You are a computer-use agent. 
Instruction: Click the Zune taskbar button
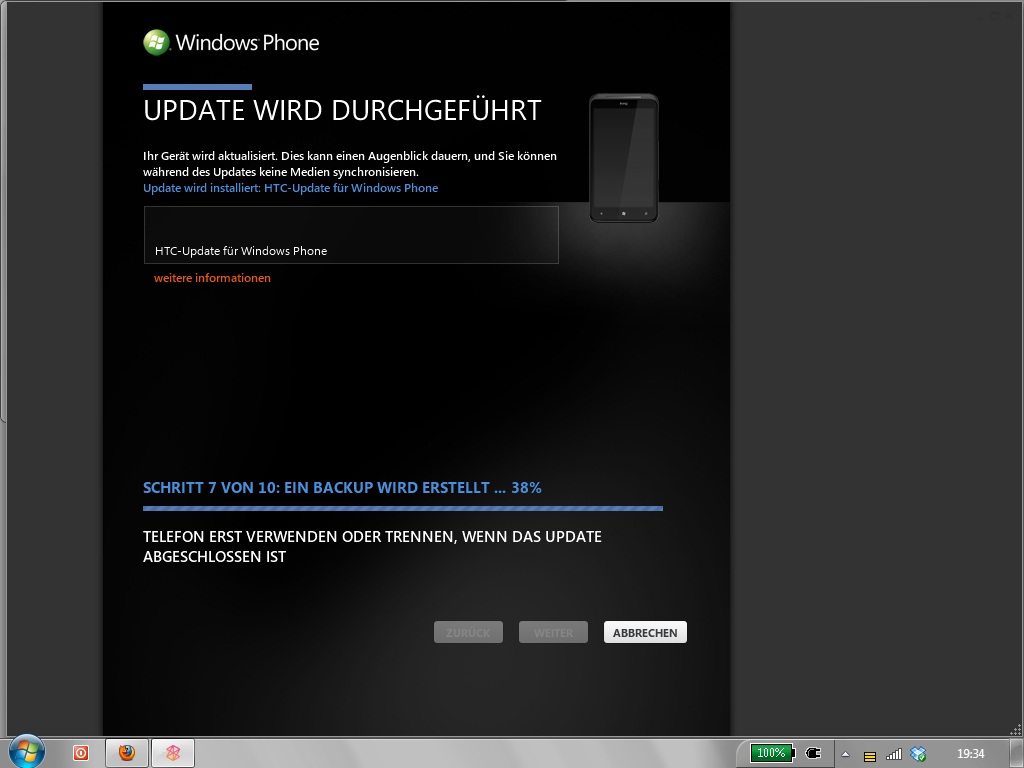pos(173,753)
